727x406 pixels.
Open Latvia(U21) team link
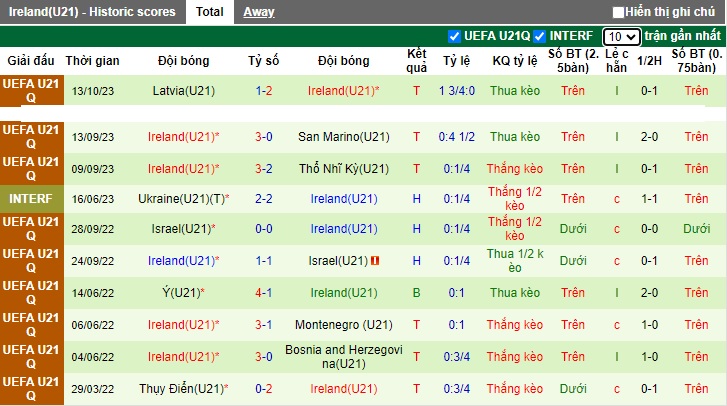pos(184,91)
